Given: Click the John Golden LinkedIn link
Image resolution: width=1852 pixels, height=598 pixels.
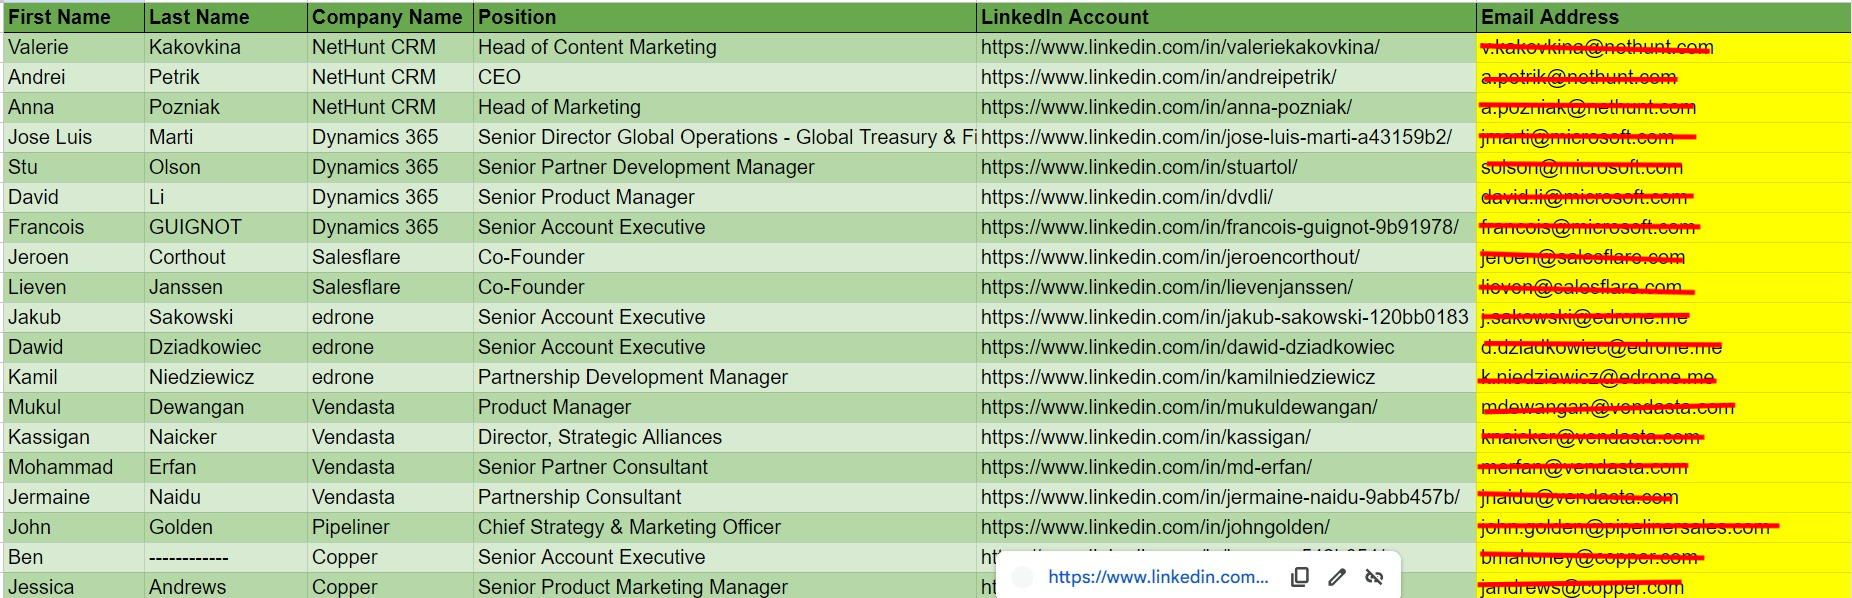Looking at the screenshot, I should (1155, 527).
